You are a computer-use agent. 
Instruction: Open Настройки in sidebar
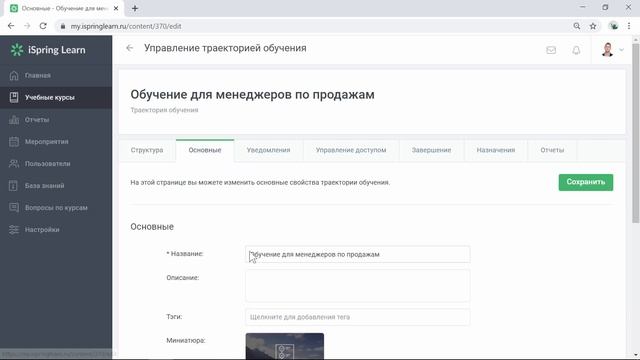(42, 230)
